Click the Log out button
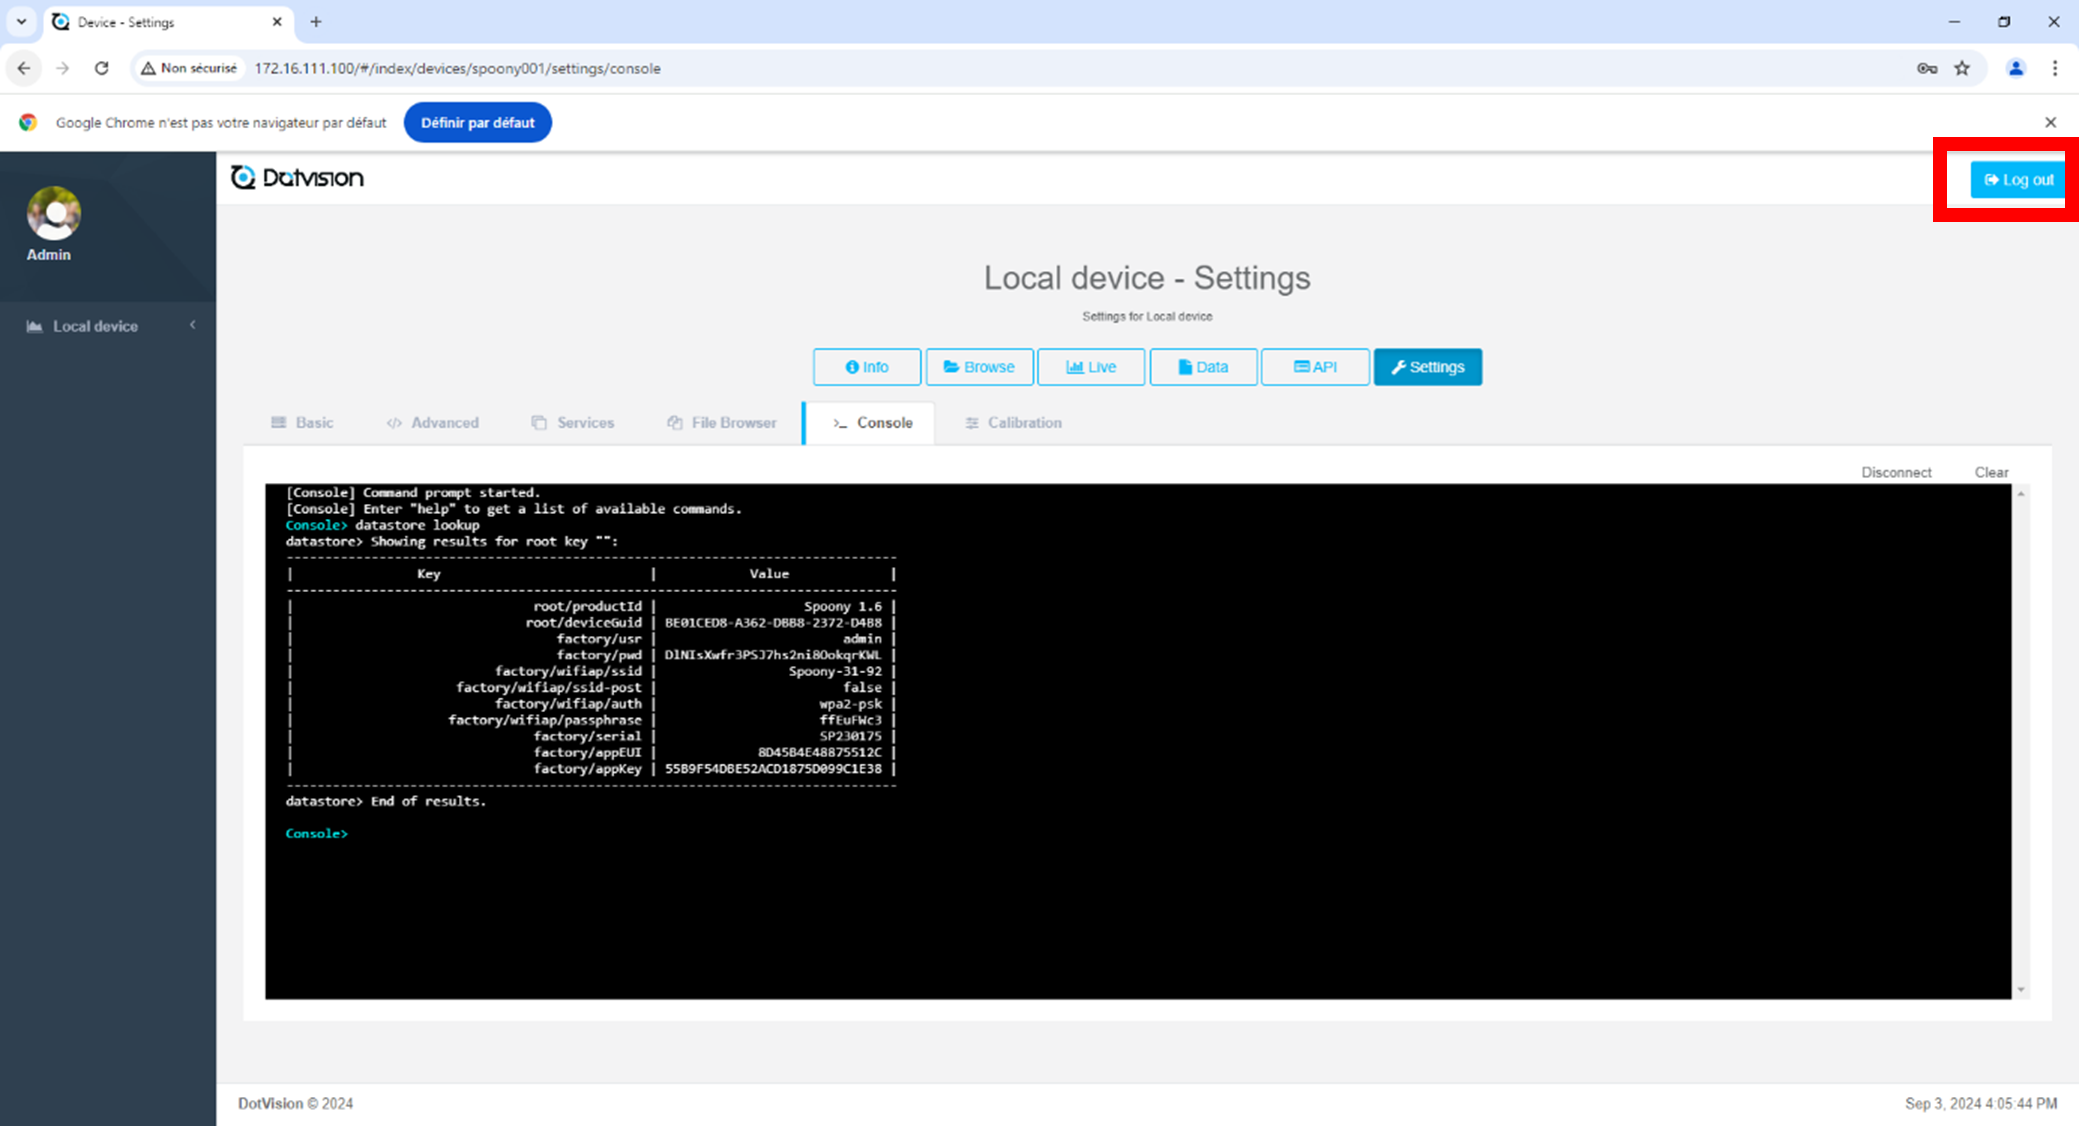This screenshot has width=2079, height=1126. (2018, 180)
